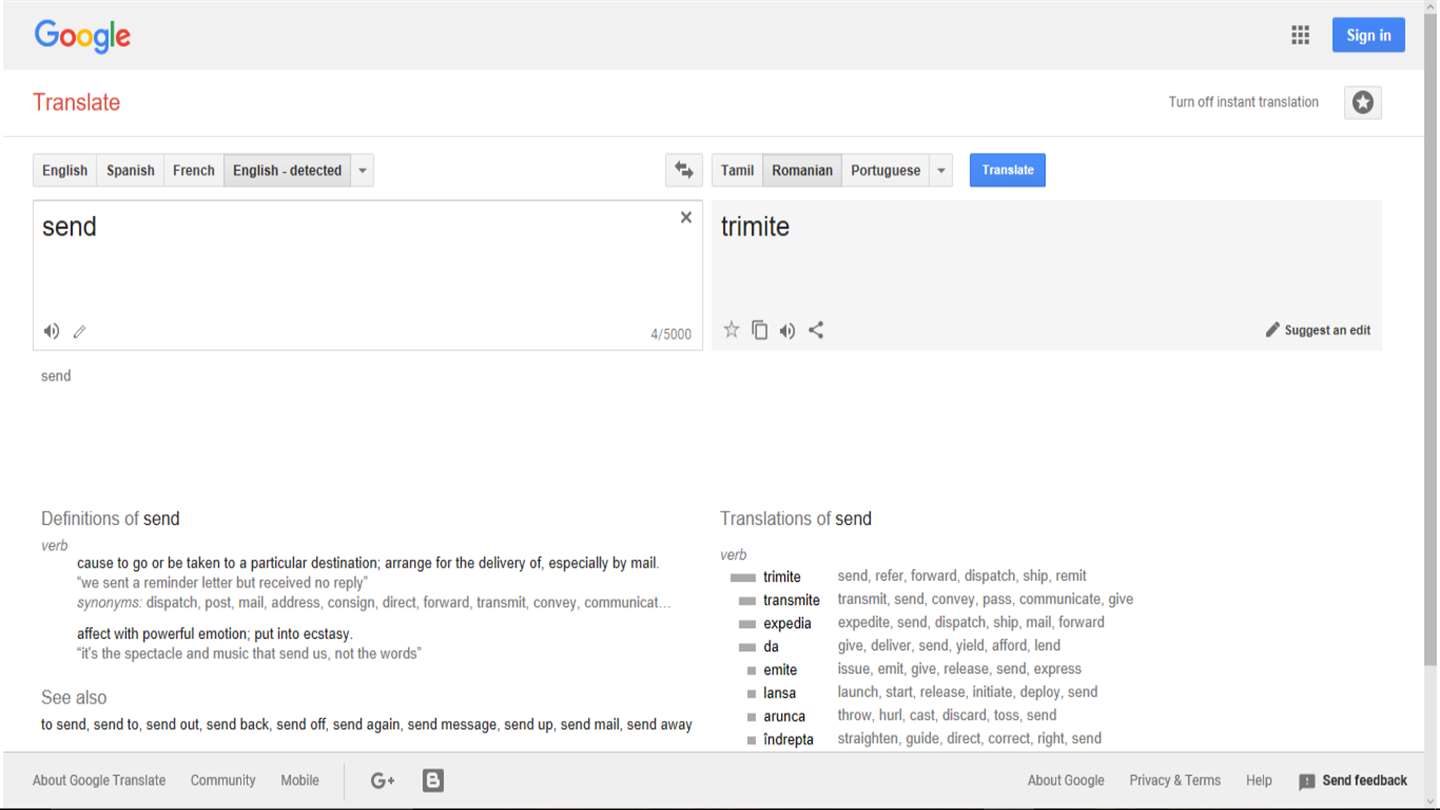Turn off instant translation
1440x810 pixels.
tap(1243, 102)
